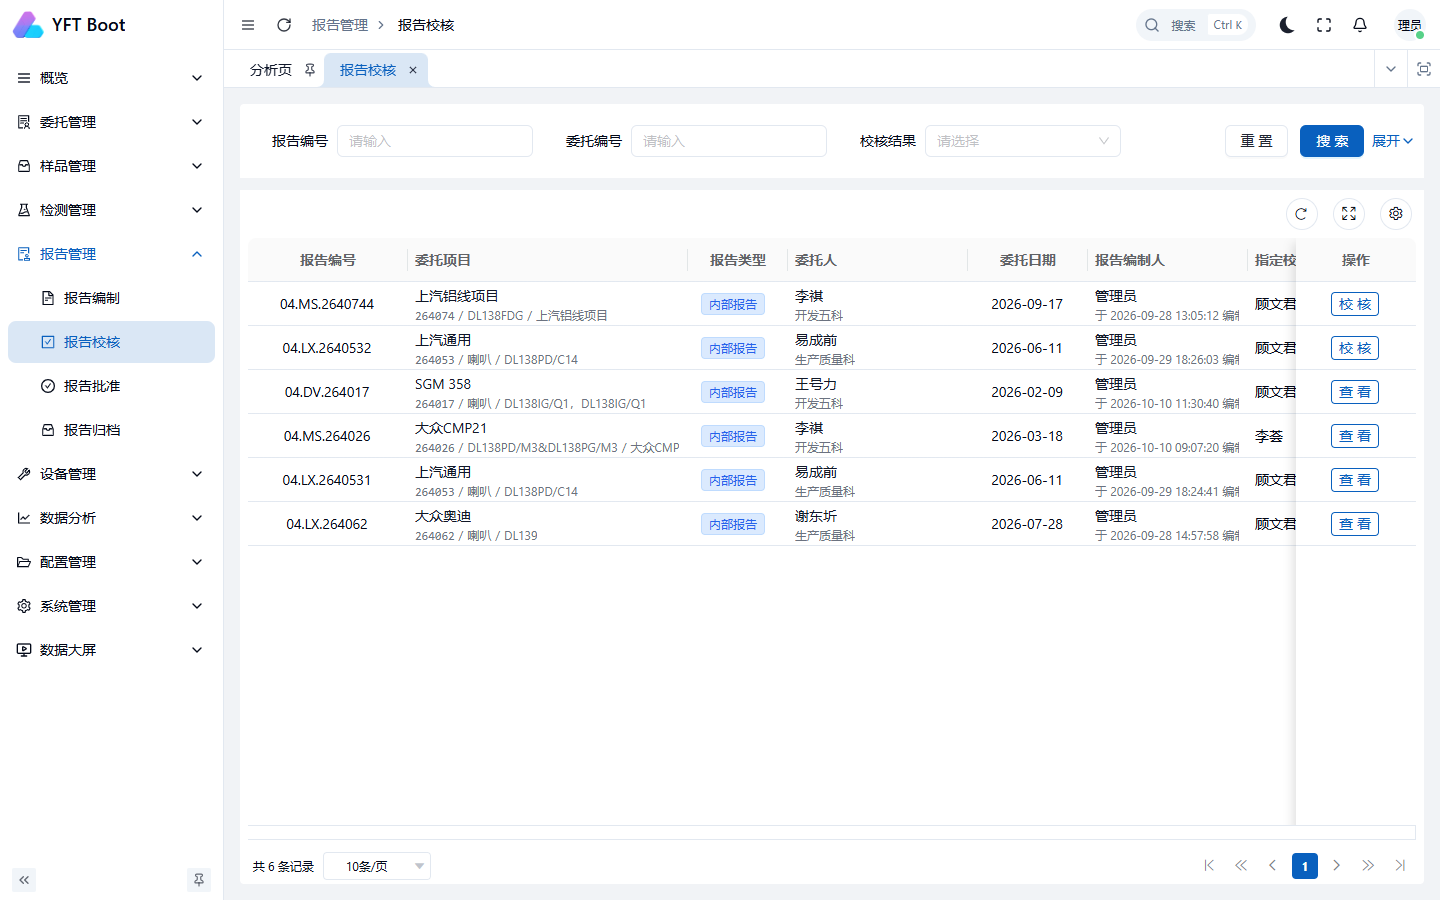
Task: Collapse the sidebar with double-arrow icon
Action: tap(24, 880)
